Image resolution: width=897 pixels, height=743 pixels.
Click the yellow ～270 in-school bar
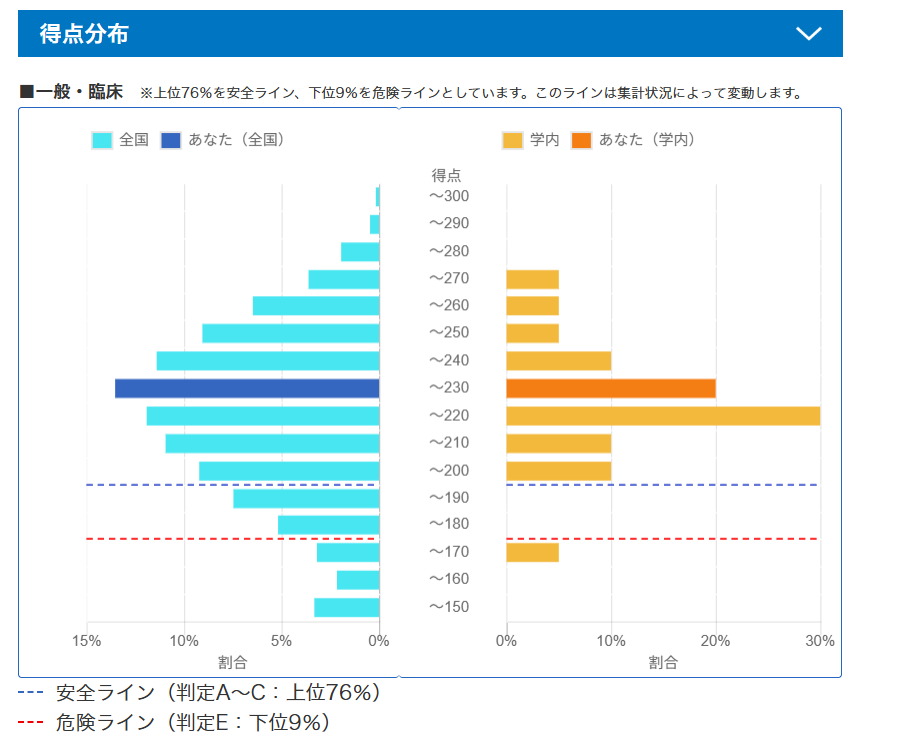532,279
